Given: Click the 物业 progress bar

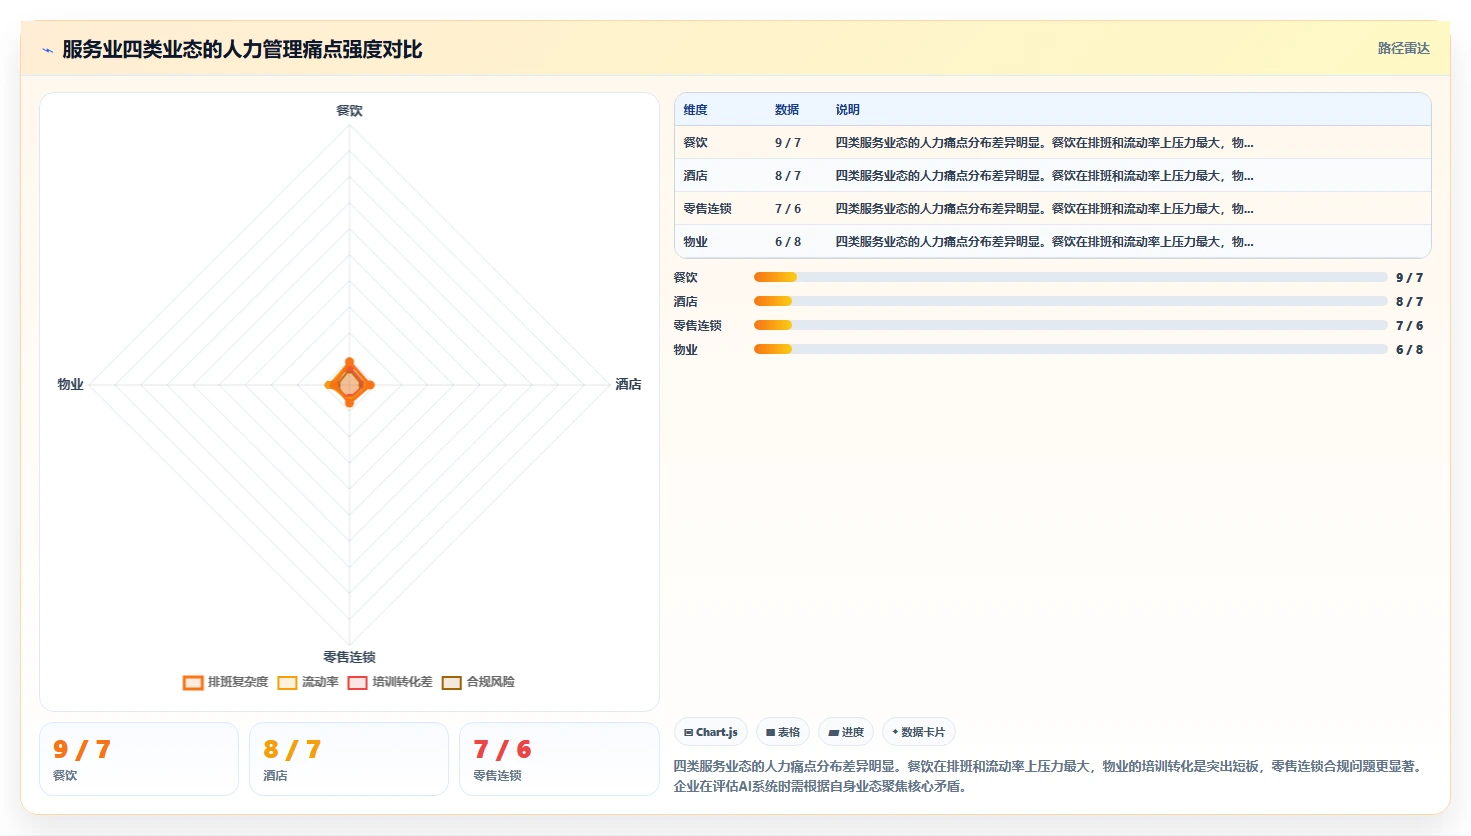Looking at the screenshot, I should tap(1071, 349).
